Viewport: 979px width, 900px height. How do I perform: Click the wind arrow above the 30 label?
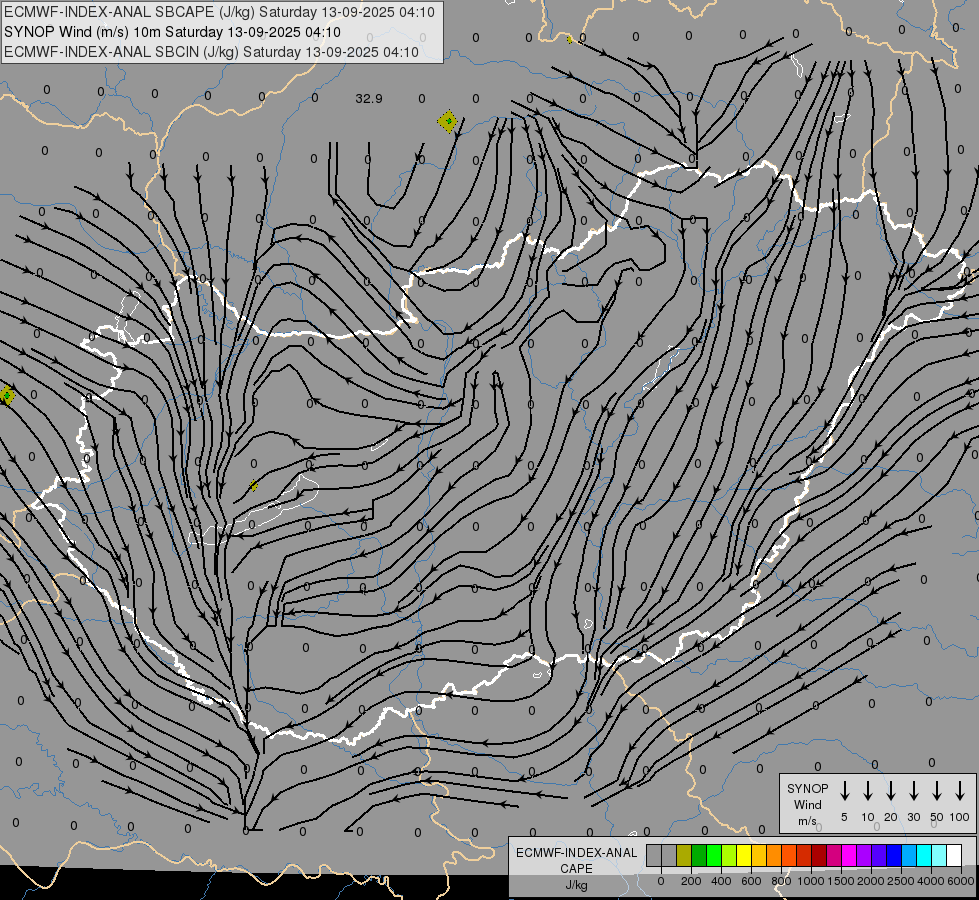pos(913,790)
